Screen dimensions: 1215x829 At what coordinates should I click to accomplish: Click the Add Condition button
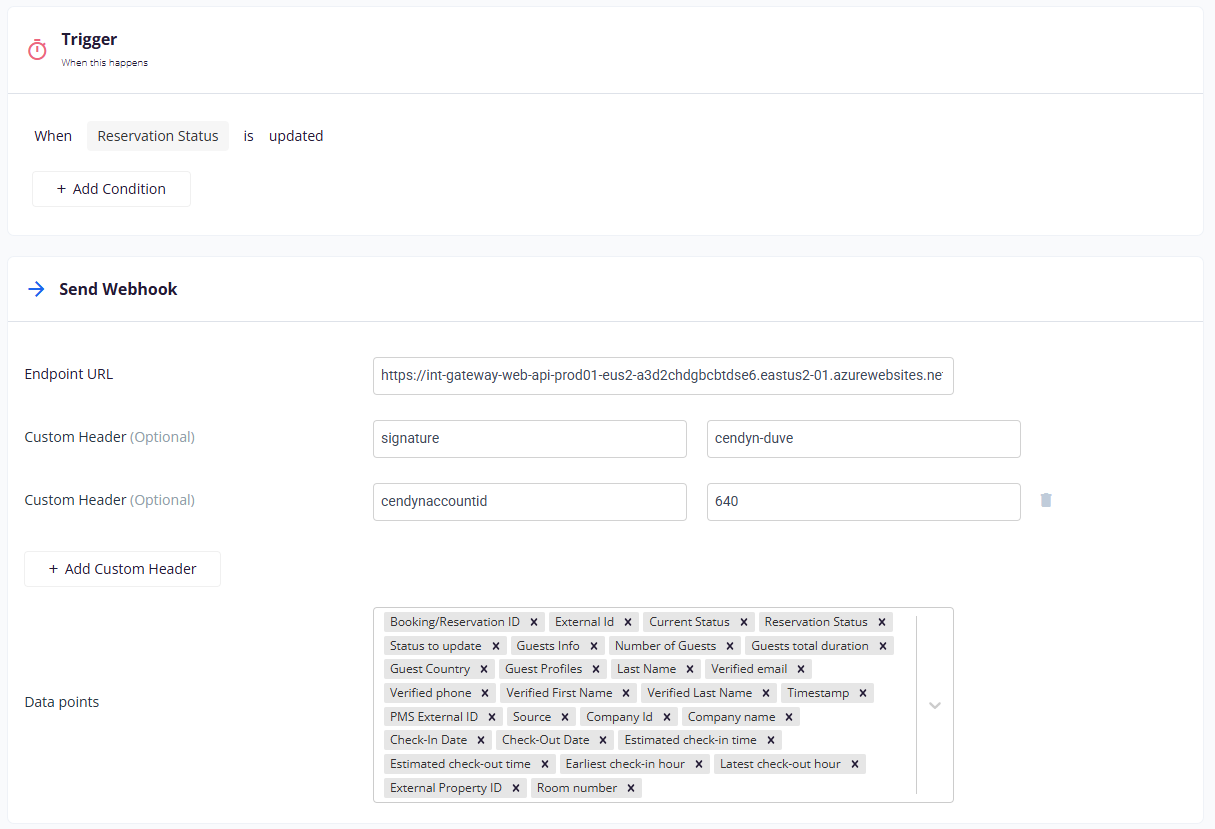point(111,189)
